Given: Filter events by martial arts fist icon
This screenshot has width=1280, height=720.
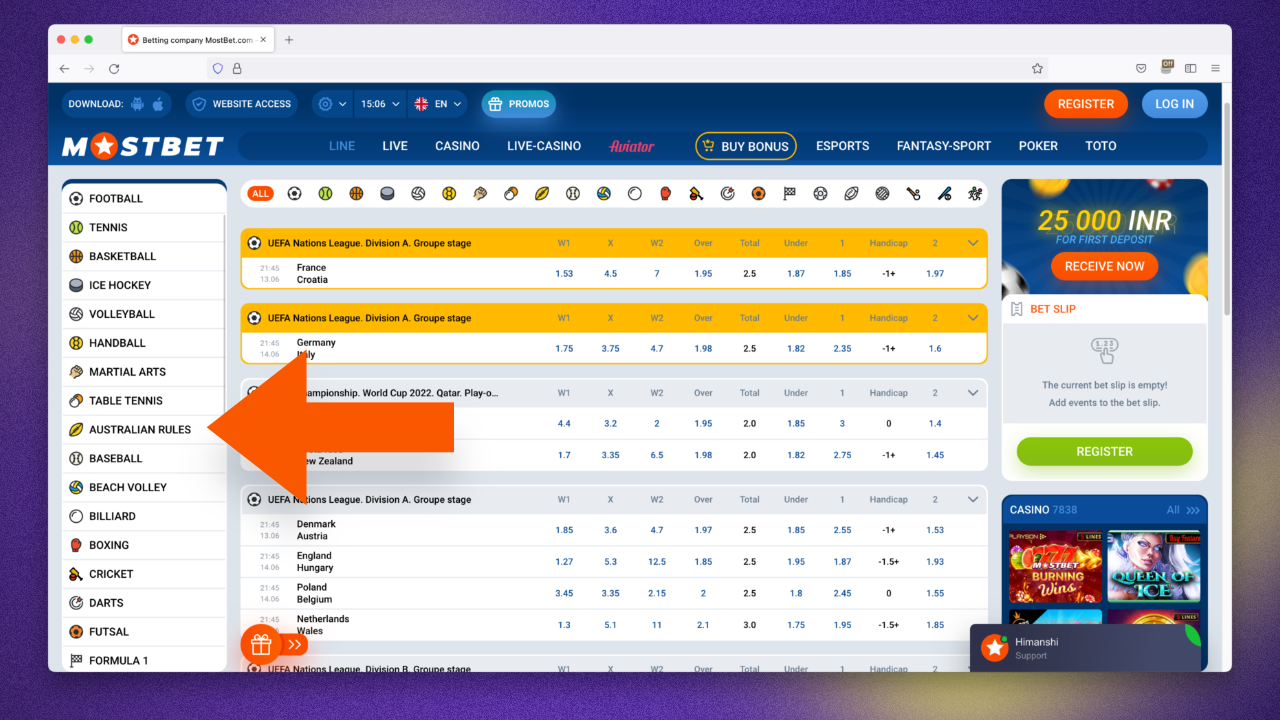Looking at the screenshot, I should pyautogui.click(x=480, y=193).
